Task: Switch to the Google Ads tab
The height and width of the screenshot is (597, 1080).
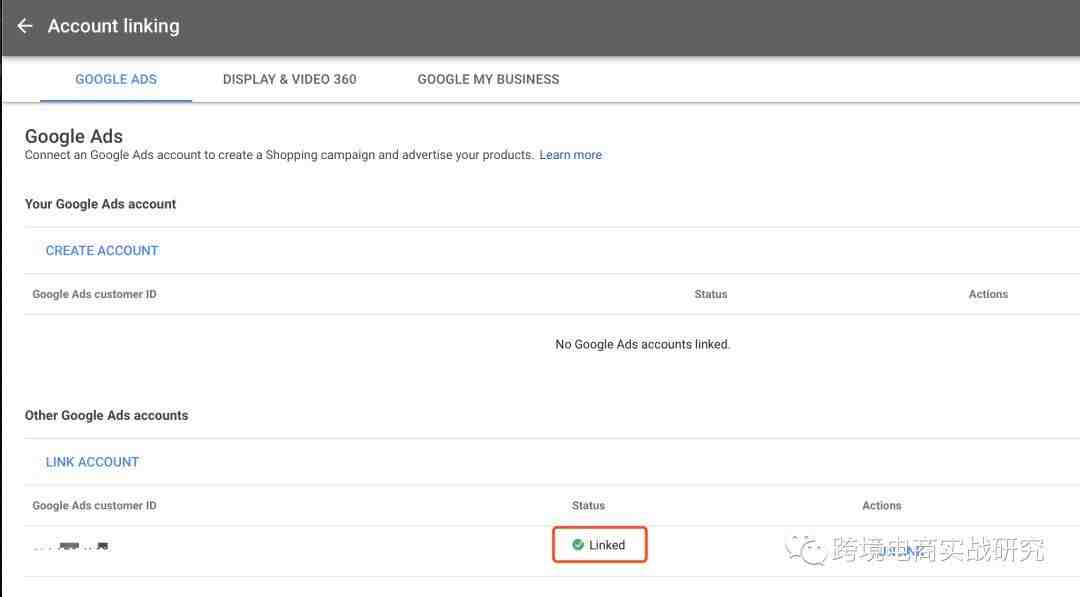Action: [116, 79]
